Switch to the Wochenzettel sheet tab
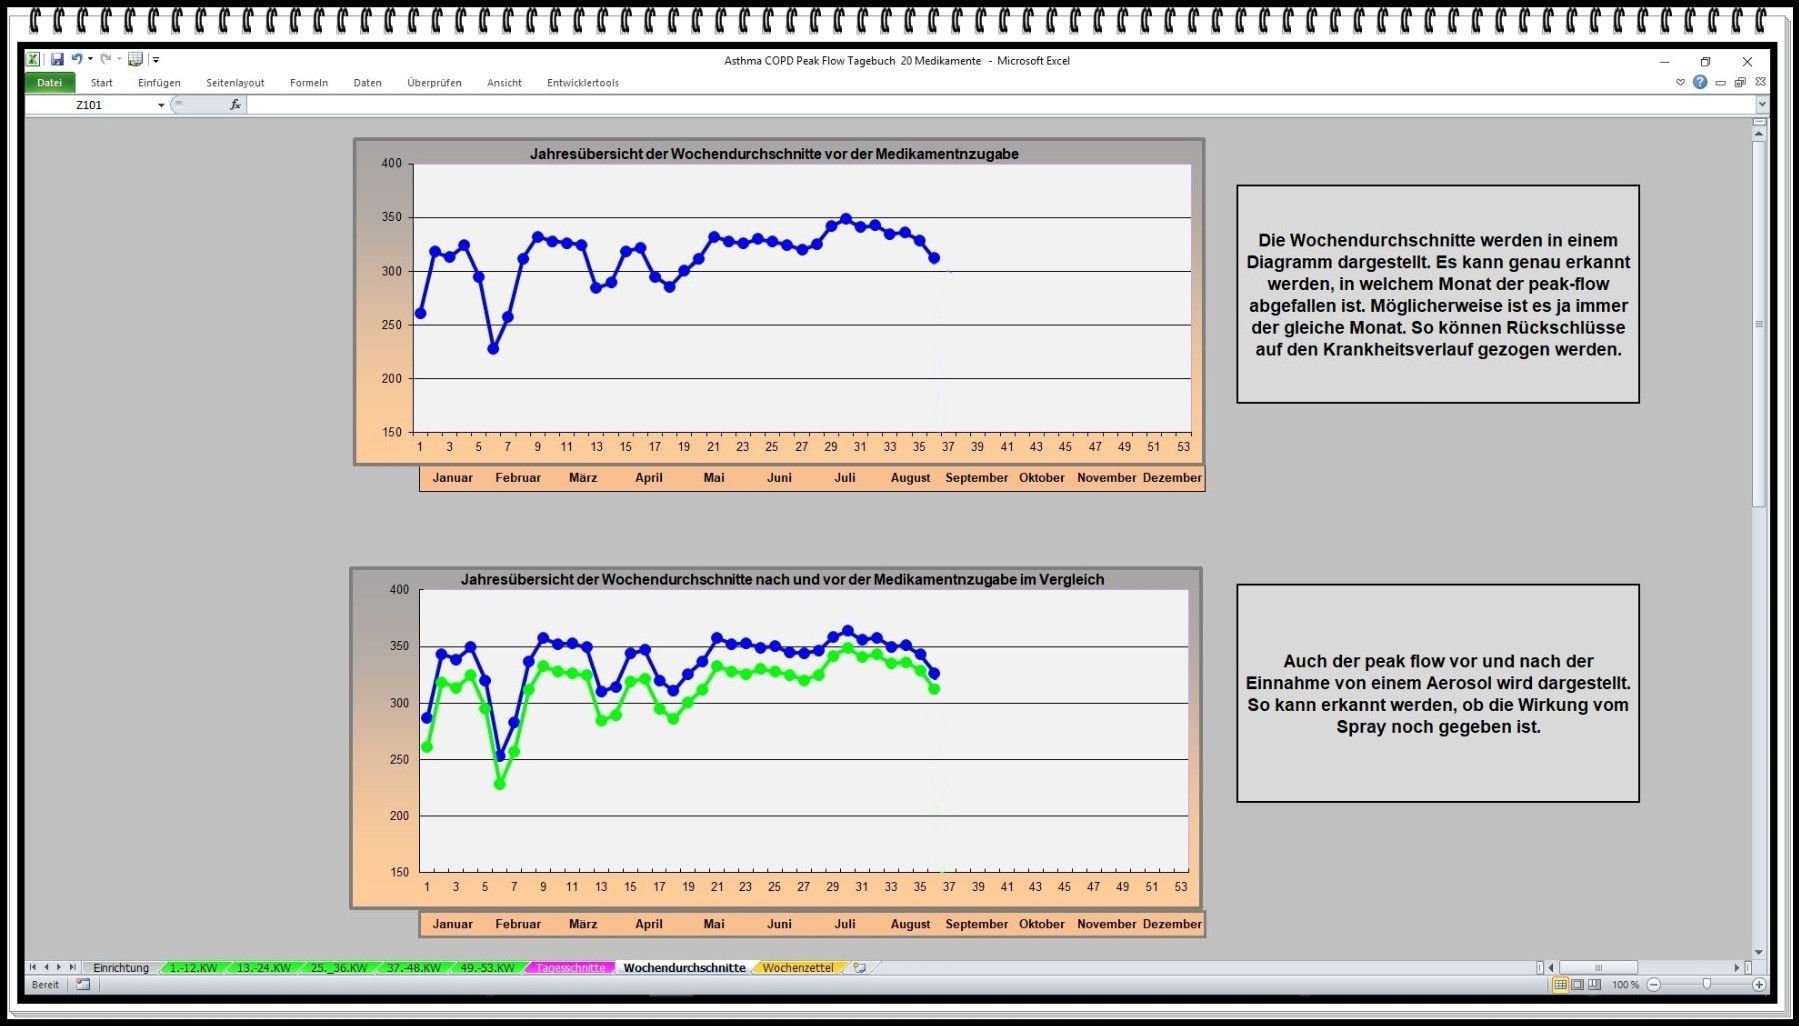Screen dimensions: 1799x1026 (x=797, y=968)
